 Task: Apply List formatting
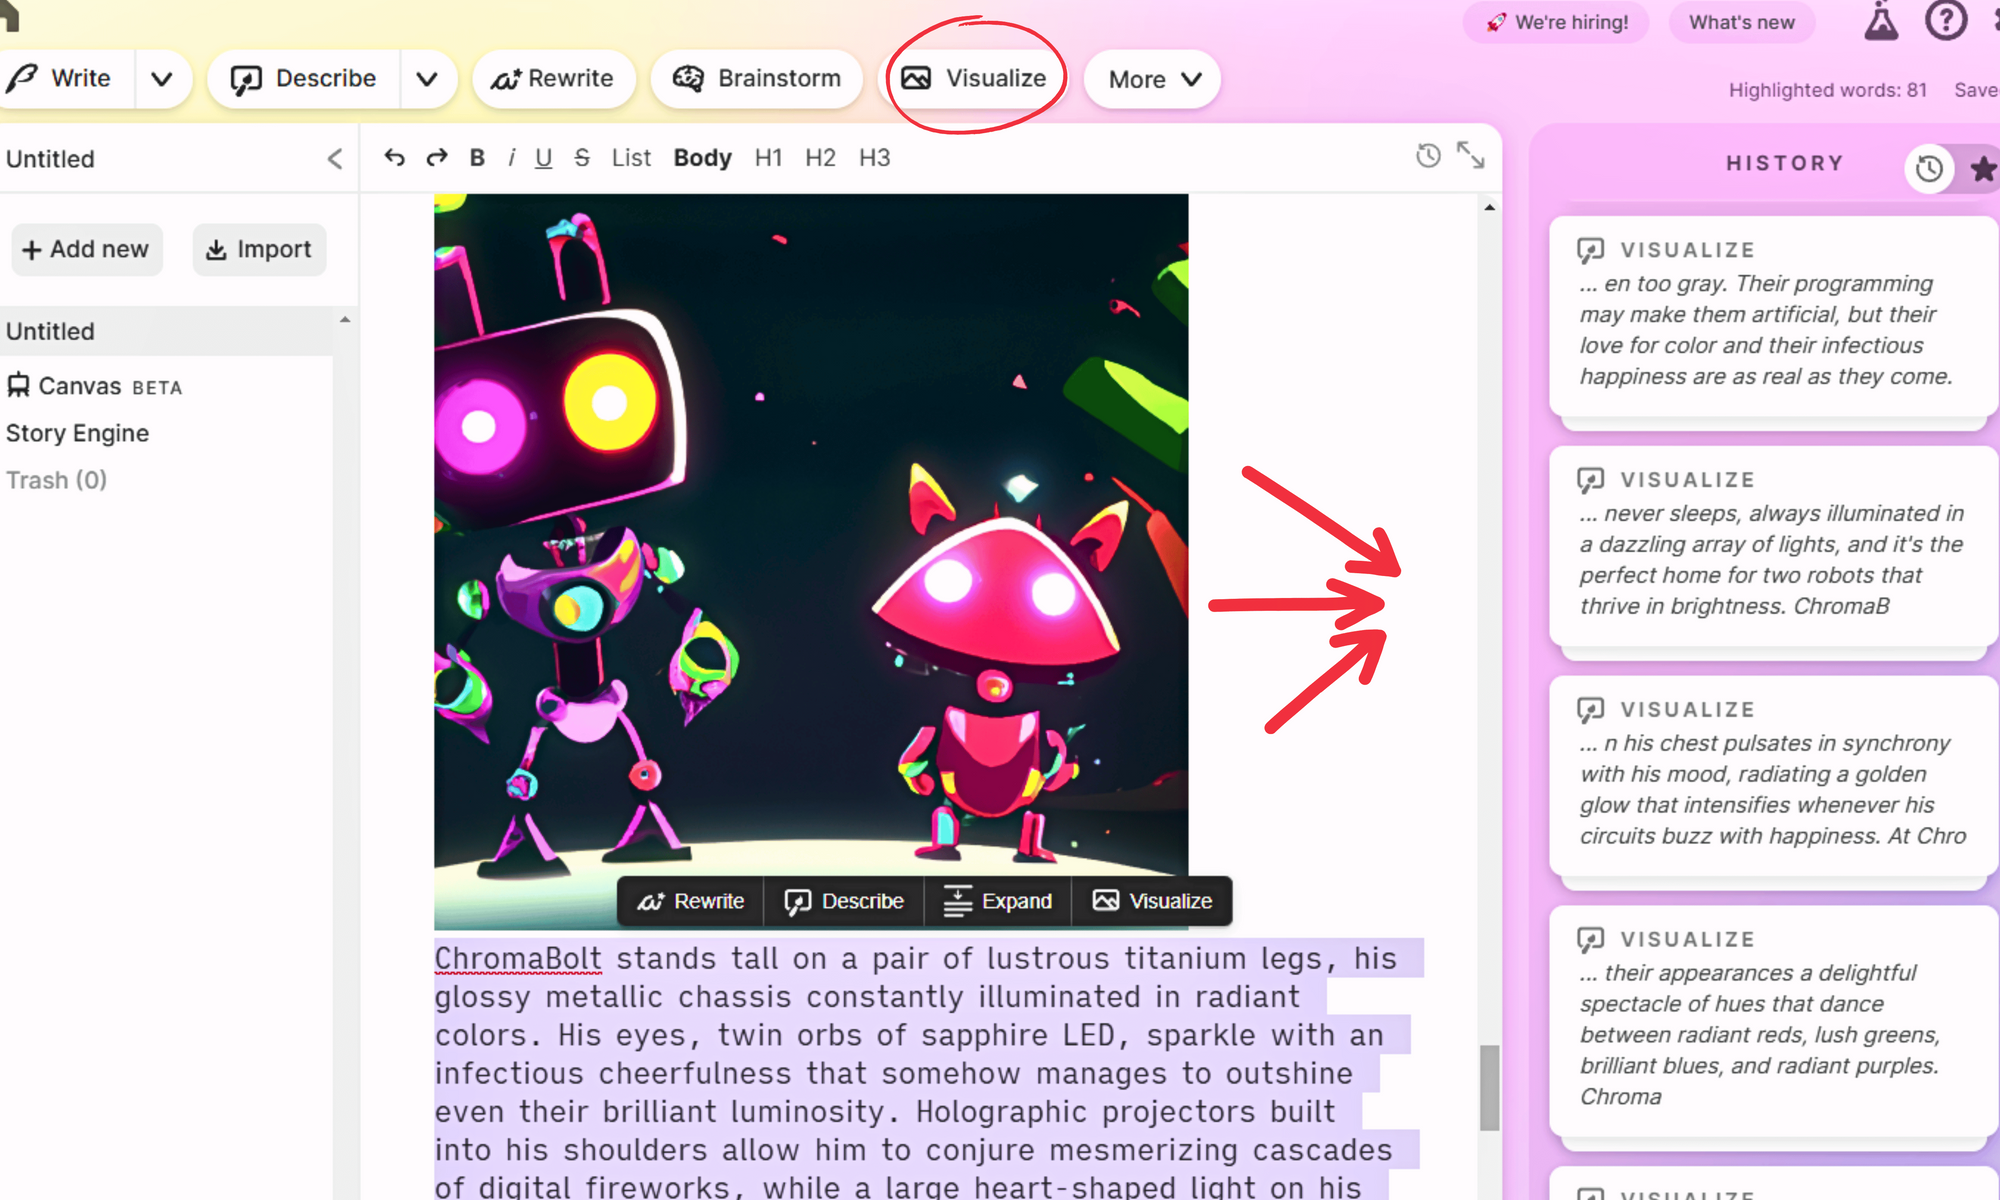tap(631, 158)
